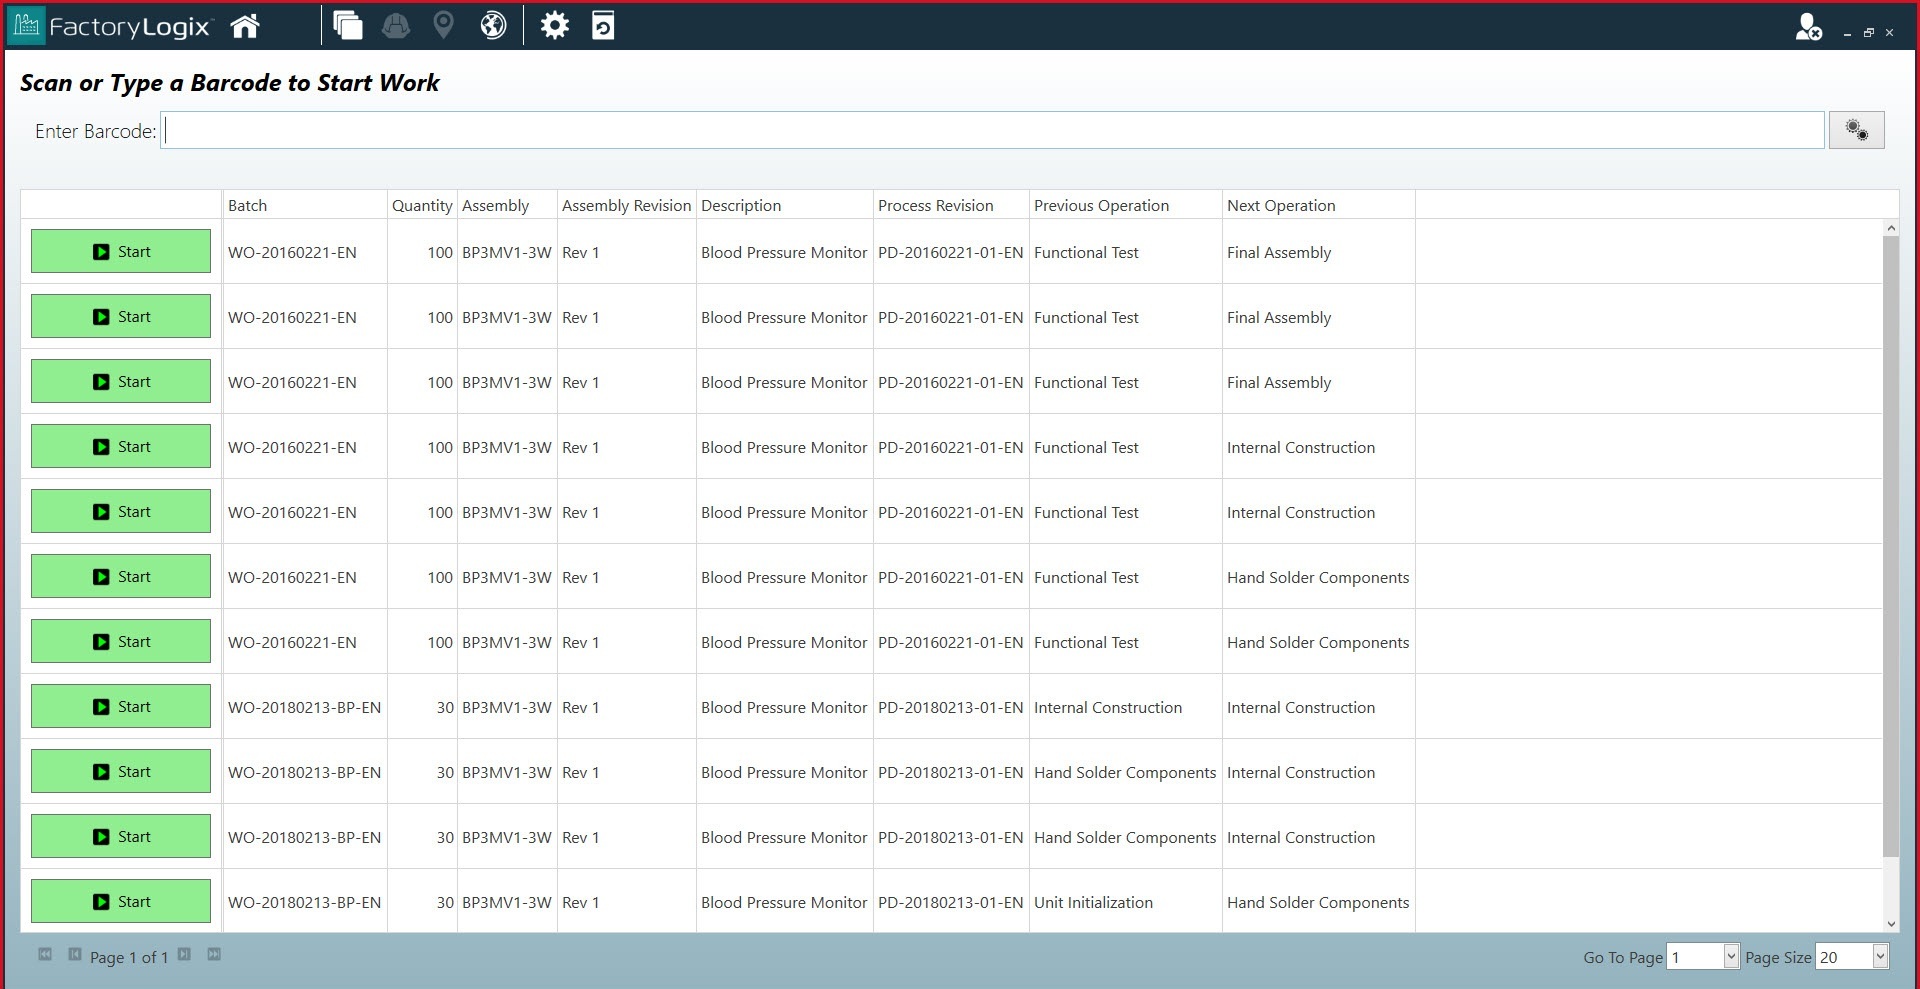Open the stacked windows icon in toolbar
Image resolution: width=1920 pixels, height=989 pixels.
pyautogui.click(x=347, y=26)
